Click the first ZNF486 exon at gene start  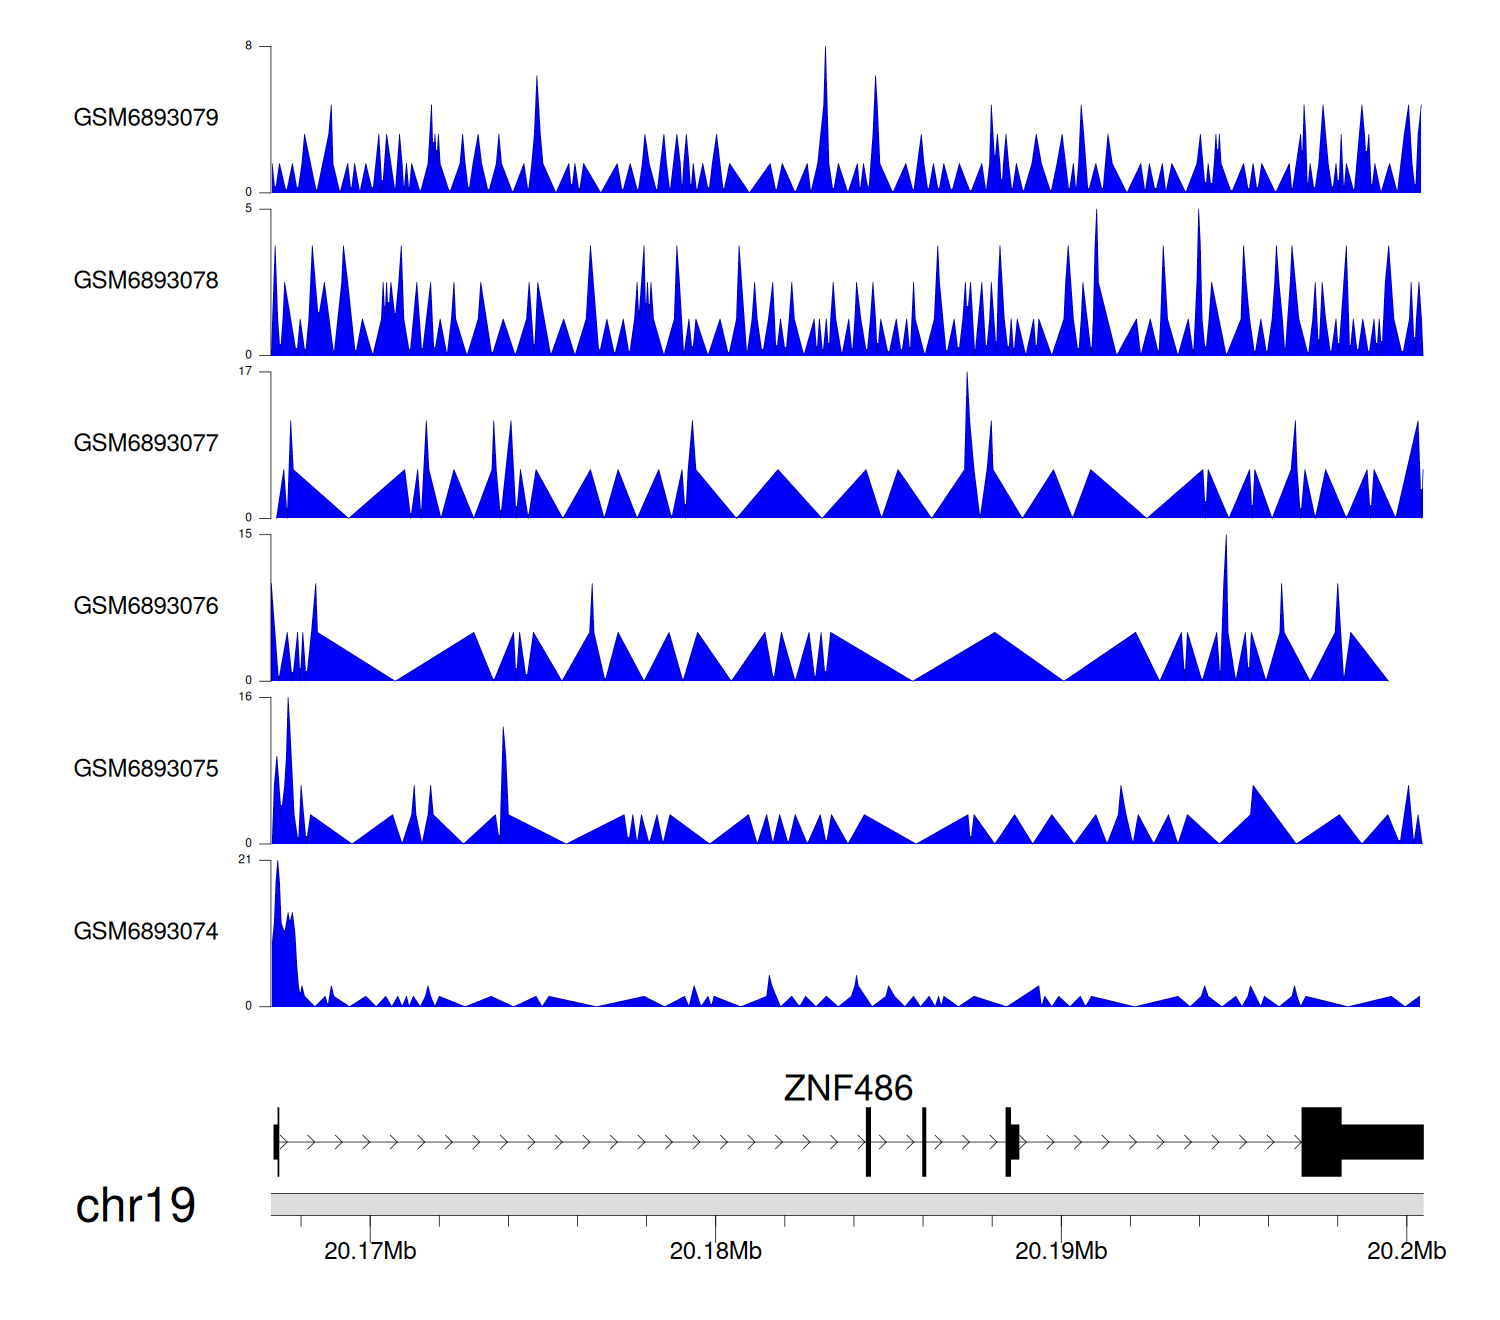pos(276,1142)
